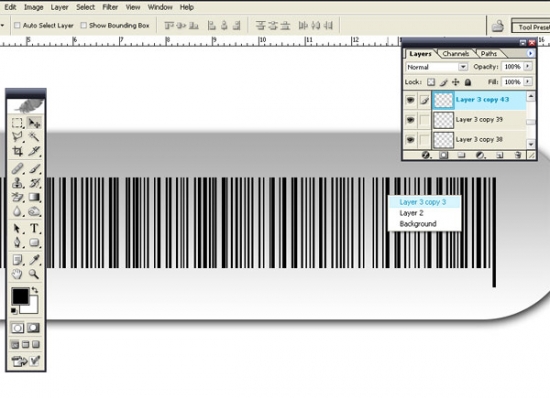The height and width of the screenshot is (398, 550).
Task: Switch to the Channels tab
Action: pyautogui.click(x=456, y=54)
